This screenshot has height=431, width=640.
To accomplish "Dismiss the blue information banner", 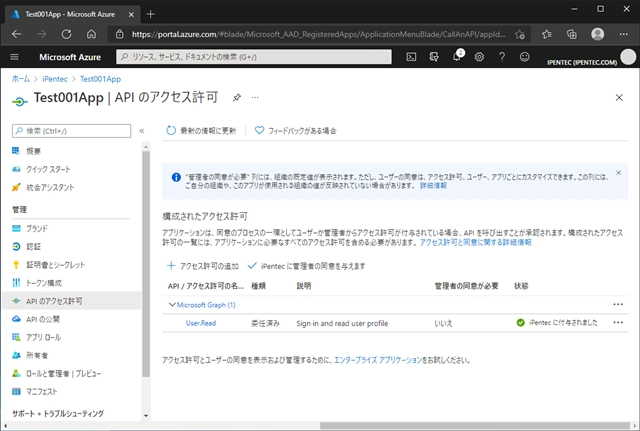I will tap(619, 173).
